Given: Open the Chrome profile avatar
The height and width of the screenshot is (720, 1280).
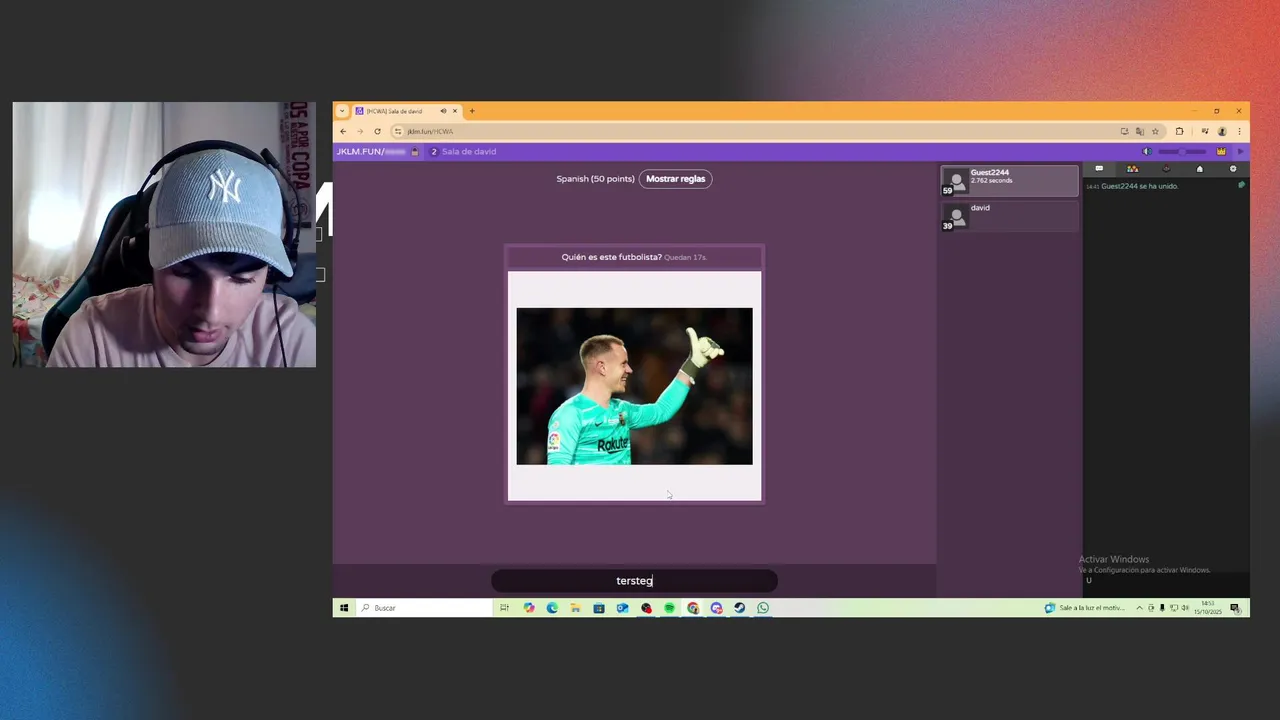Looking at the screenshot, I should point(1222,131).
